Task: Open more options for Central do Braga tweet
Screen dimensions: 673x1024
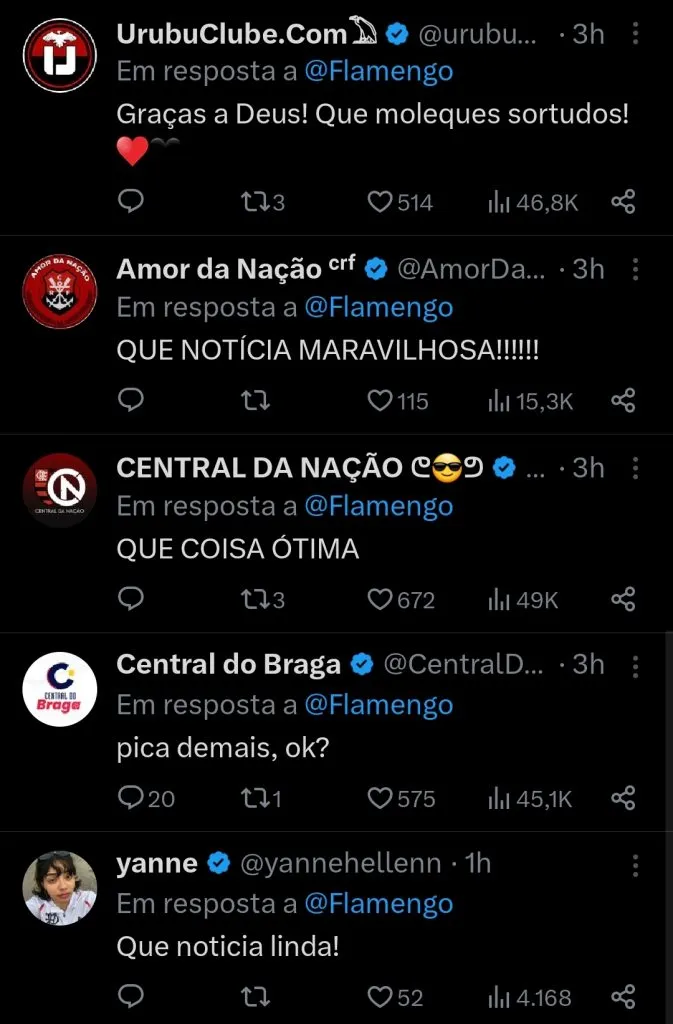Action: (637, 665)
